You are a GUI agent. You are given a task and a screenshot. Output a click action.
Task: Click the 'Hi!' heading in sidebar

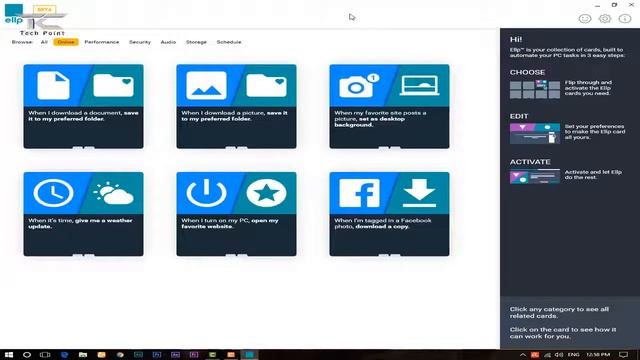pos(516,40)
